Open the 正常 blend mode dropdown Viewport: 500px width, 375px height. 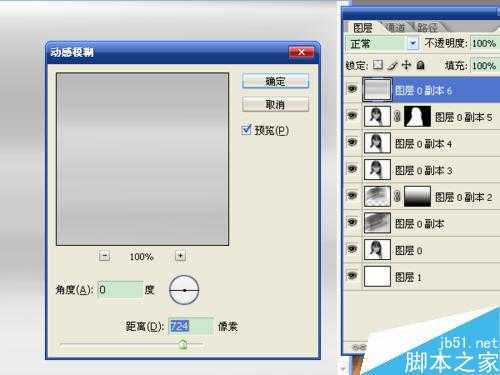click(x=413, y=43)
